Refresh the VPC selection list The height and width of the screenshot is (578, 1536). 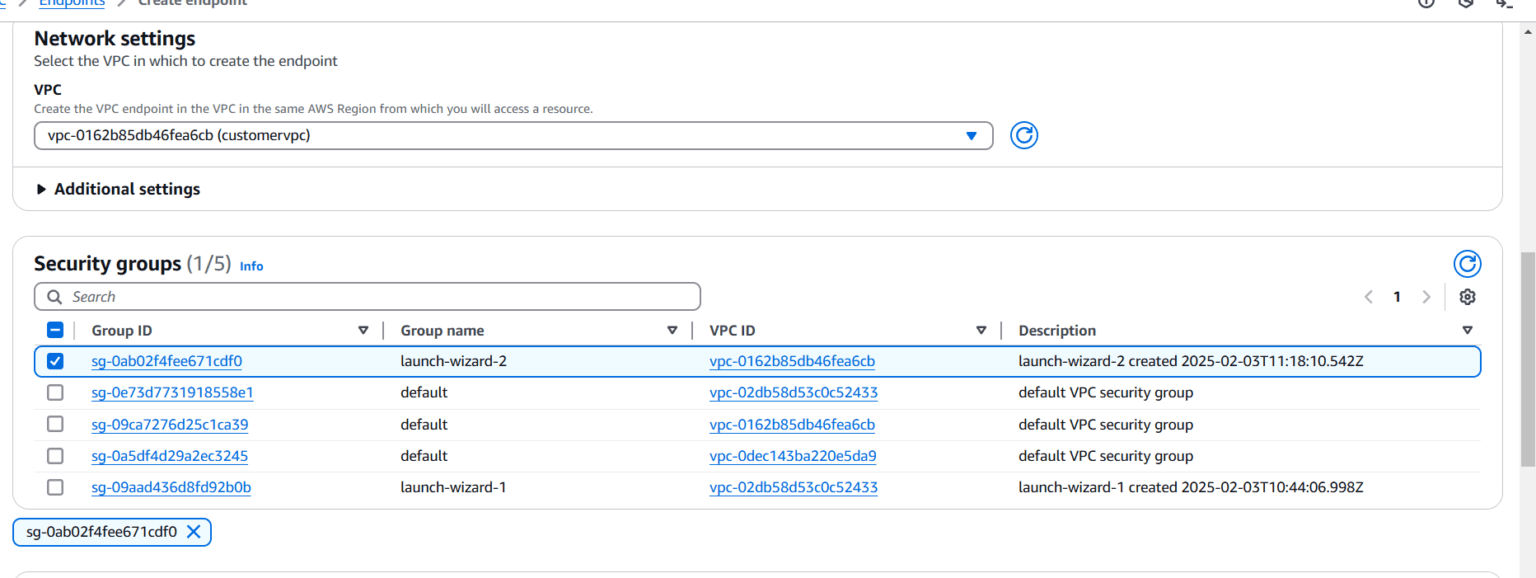click(x=1024, y=135)
